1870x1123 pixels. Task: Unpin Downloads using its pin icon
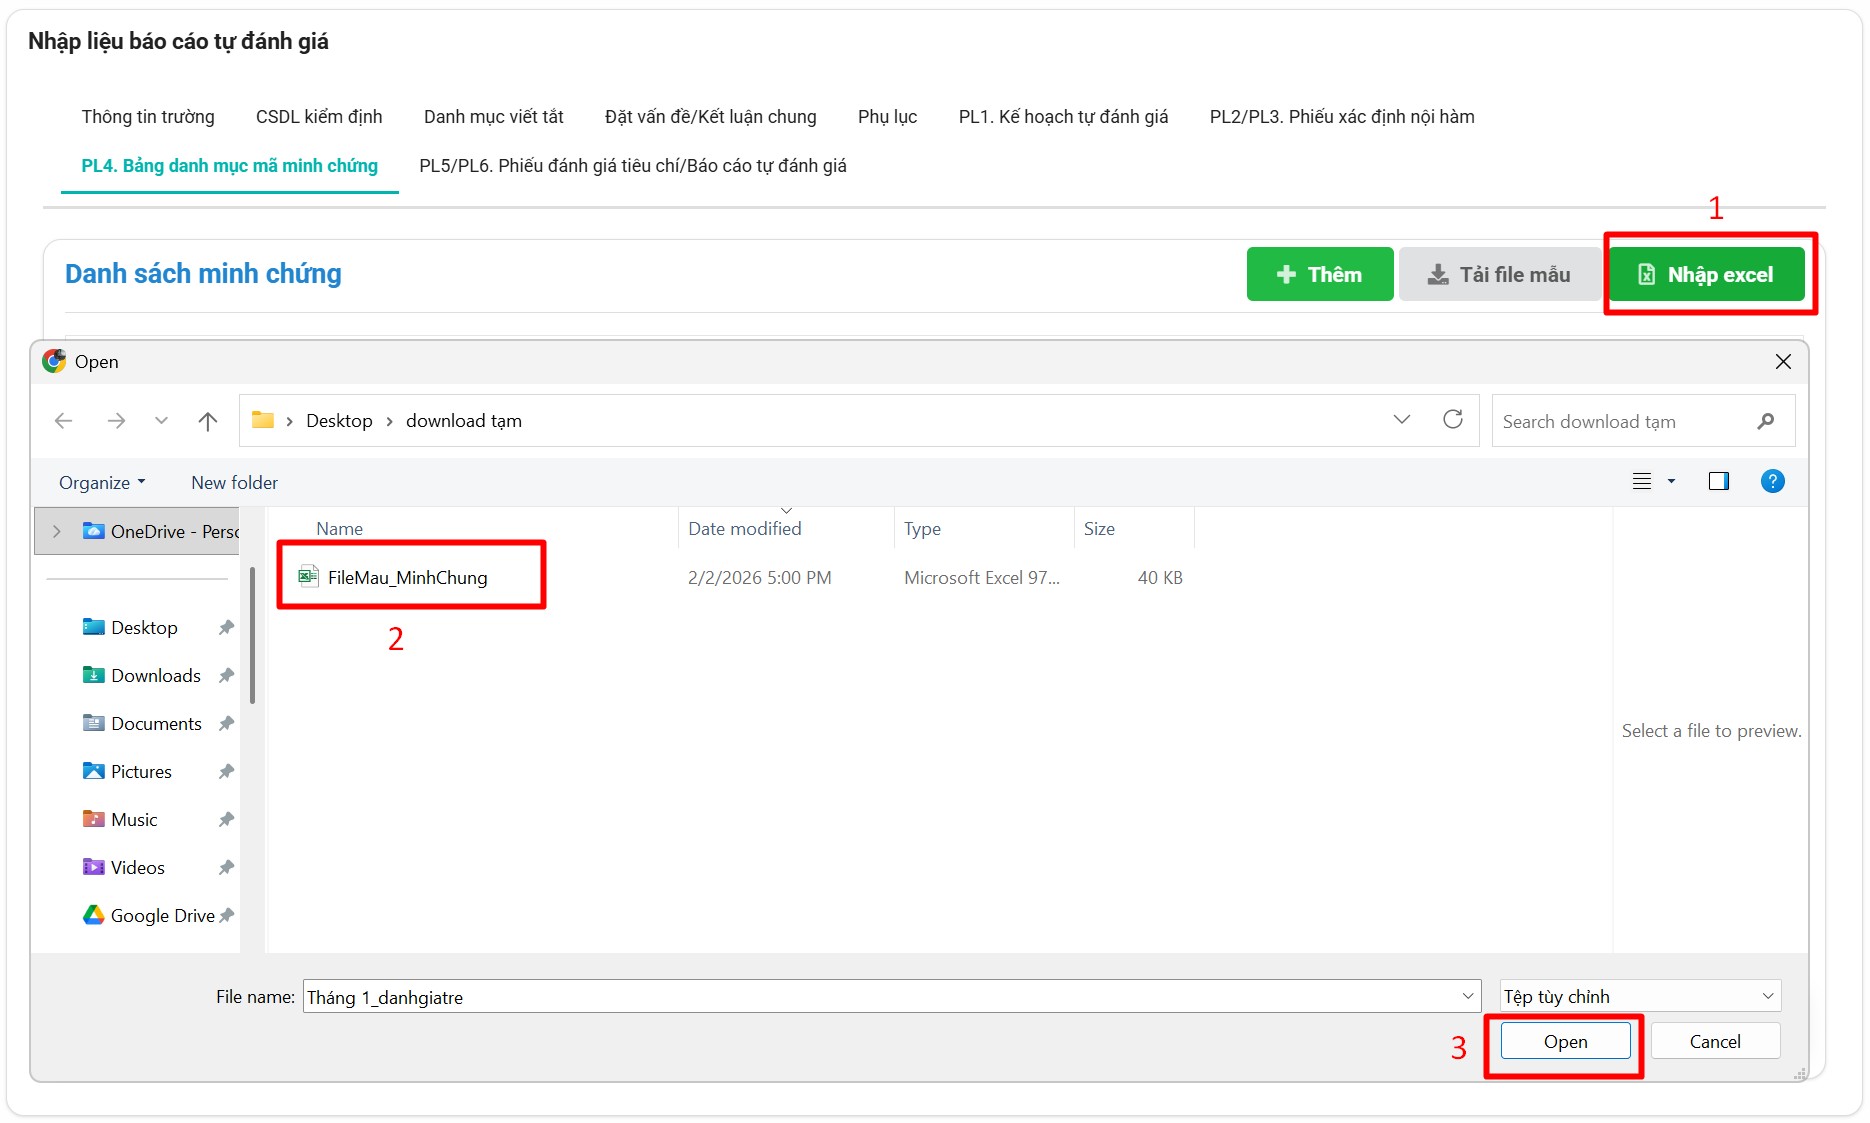click(x=227, y=676)
